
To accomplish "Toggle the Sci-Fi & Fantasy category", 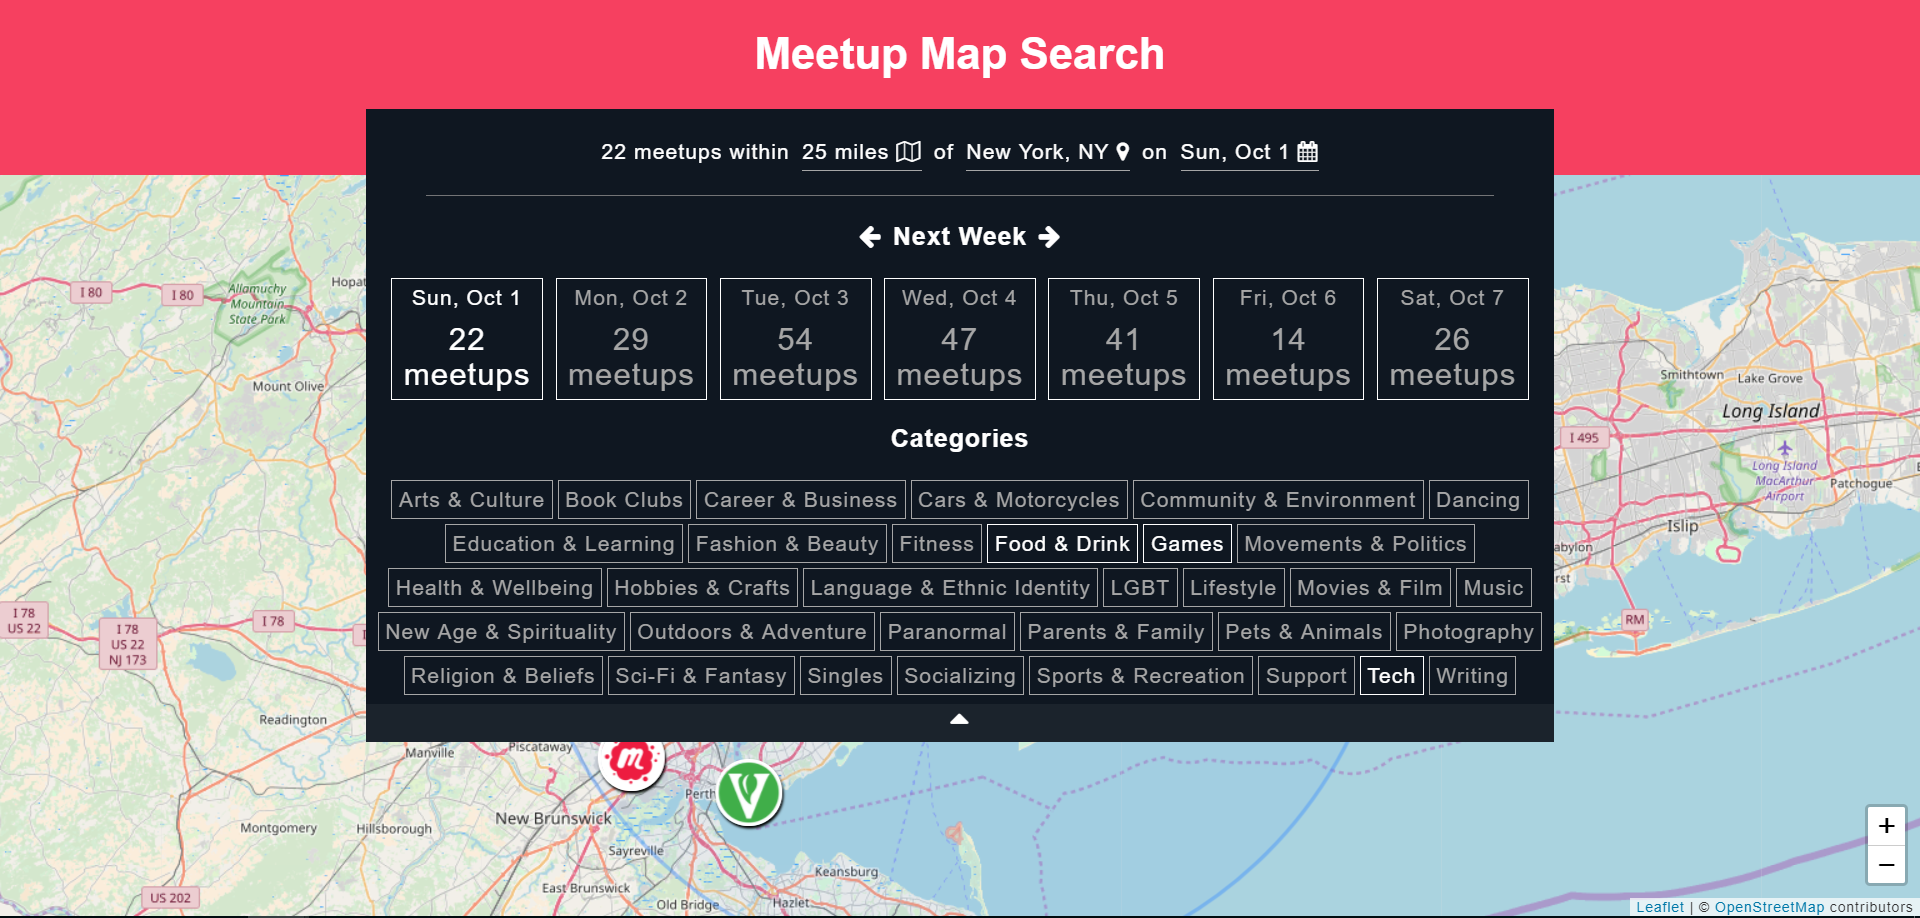I will tap(701, 676).
